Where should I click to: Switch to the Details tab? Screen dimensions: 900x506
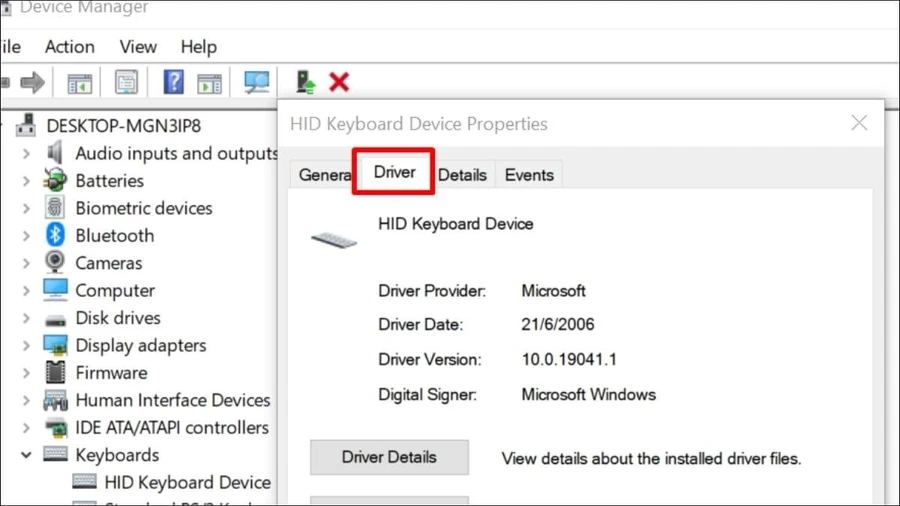[x=463, y=175]
